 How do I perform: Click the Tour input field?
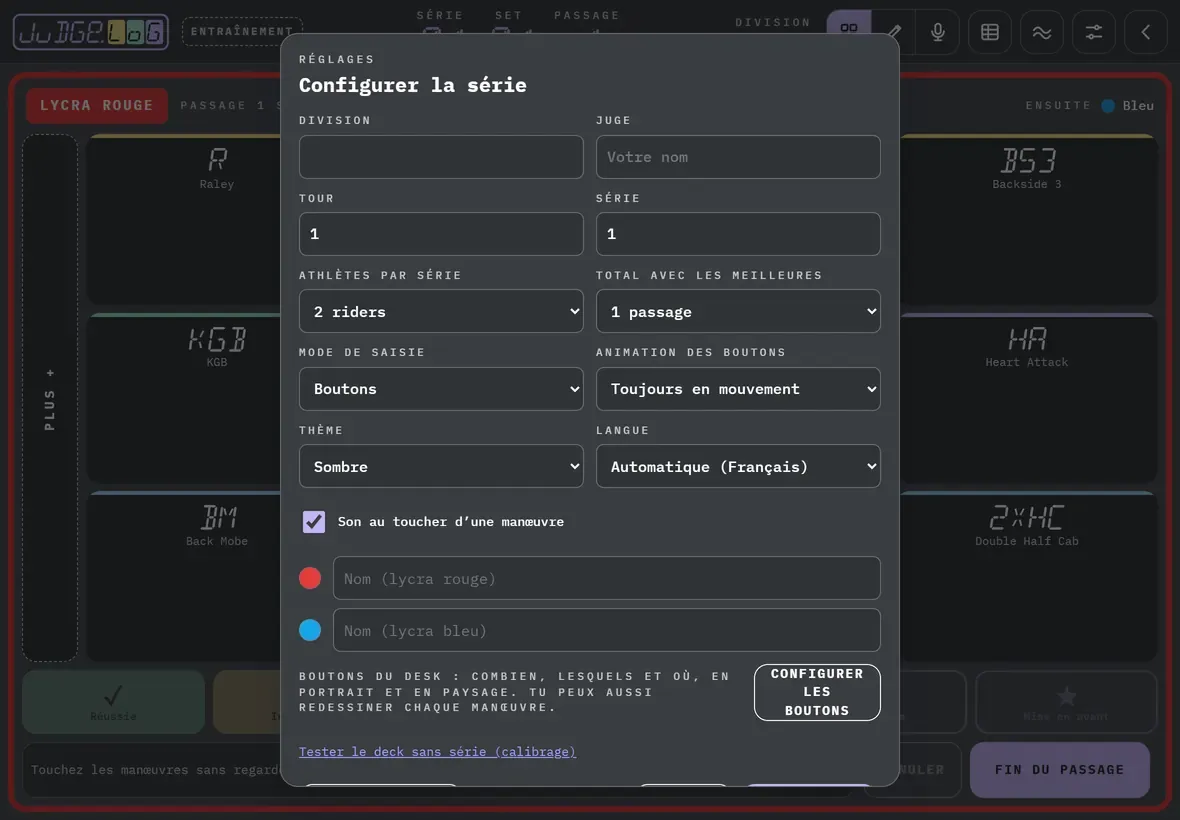pos(441,234)
